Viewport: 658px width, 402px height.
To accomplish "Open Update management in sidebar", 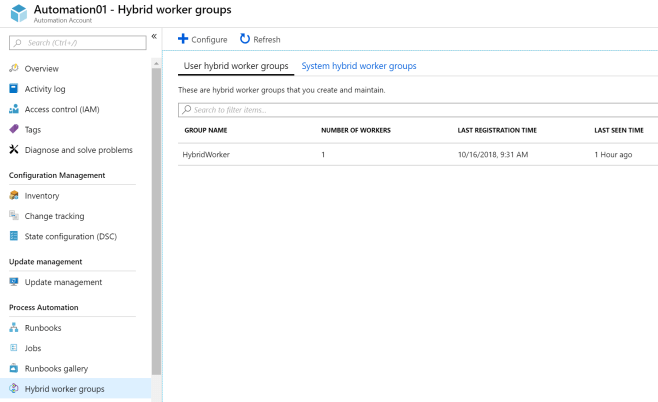I will [x=63, y=282].
